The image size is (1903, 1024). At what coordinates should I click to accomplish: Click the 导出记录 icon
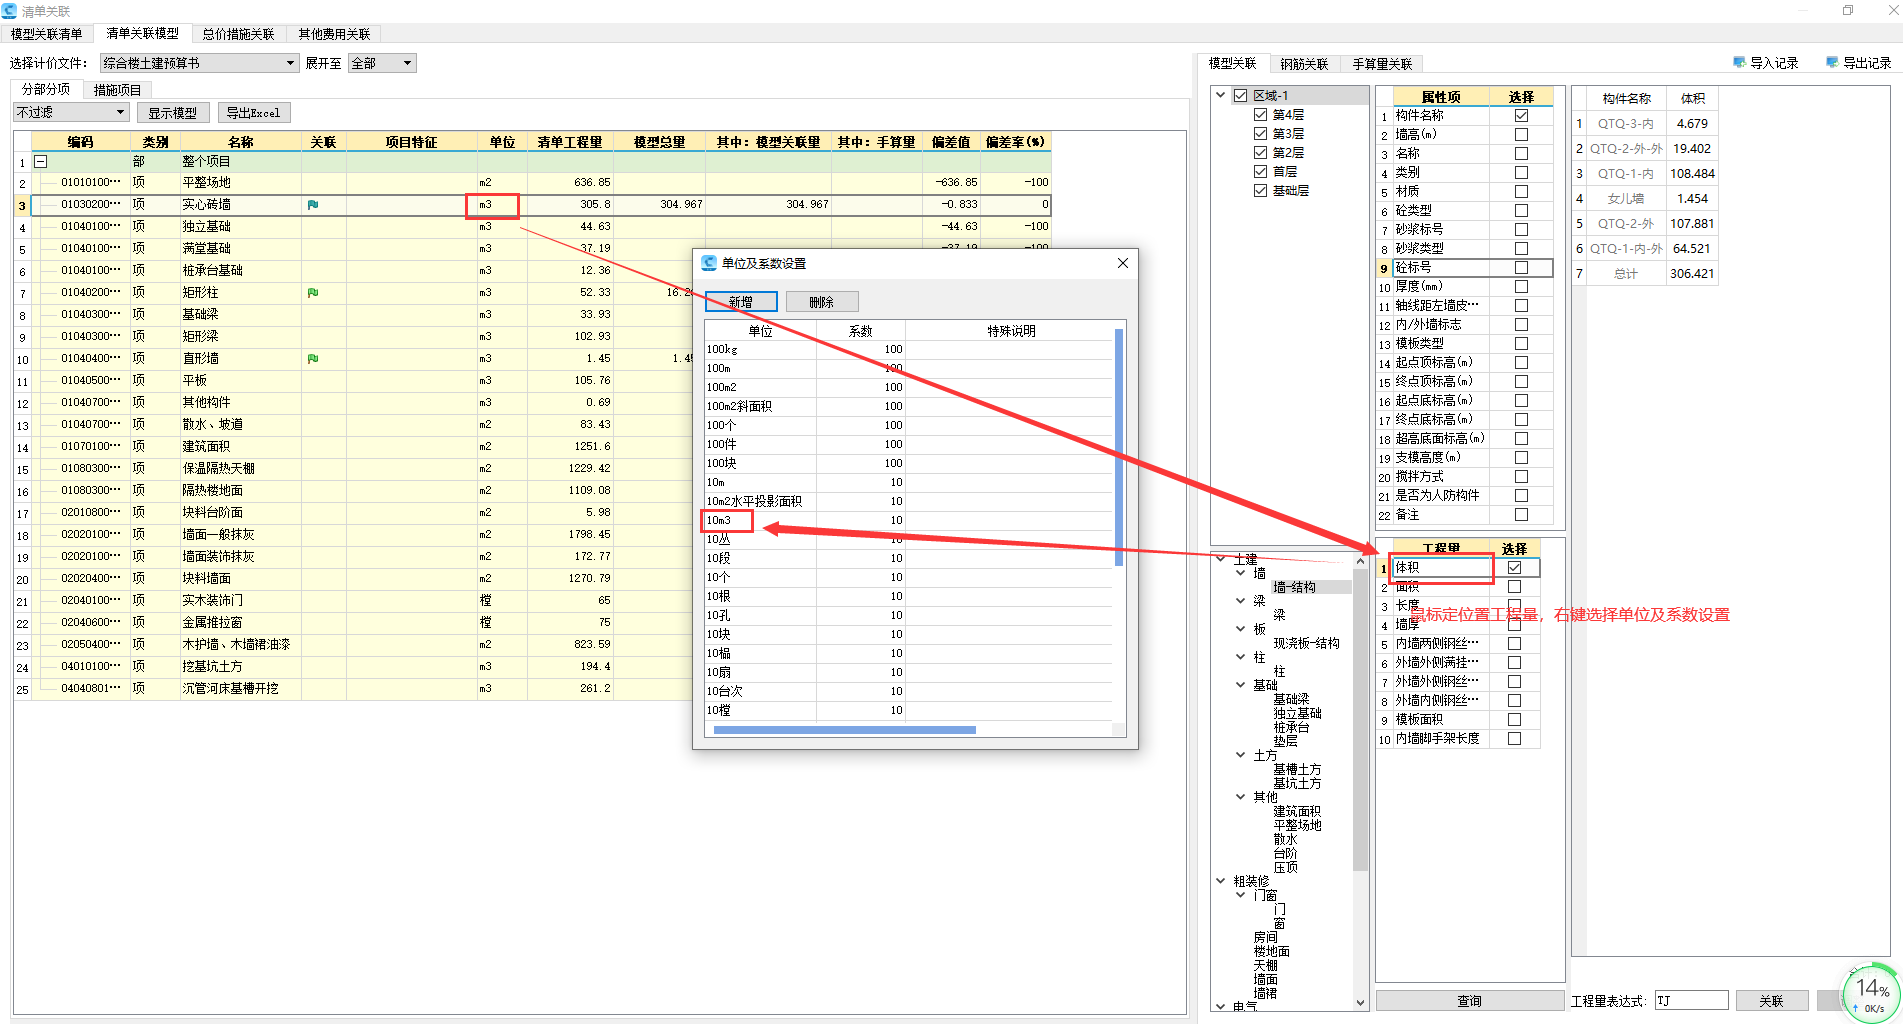(1832, 62)
